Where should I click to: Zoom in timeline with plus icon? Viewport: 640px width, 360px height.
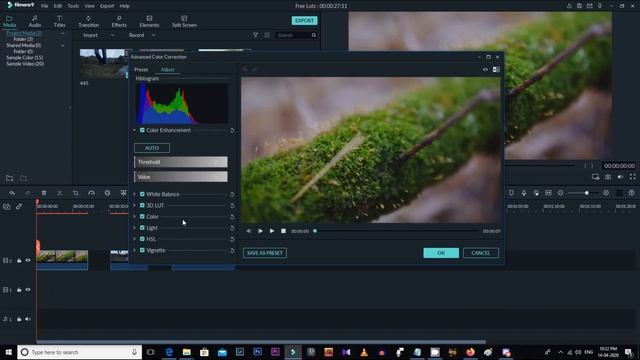click(606, 193)
